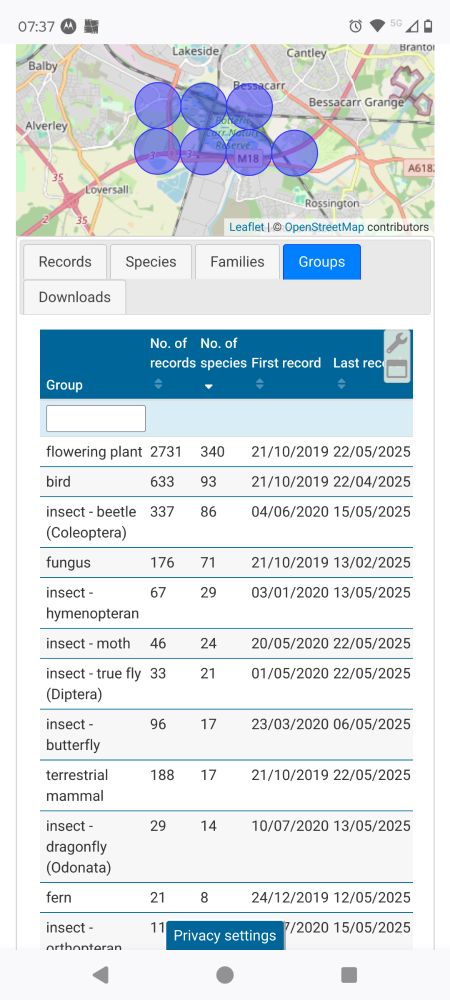Click terrestrial mammal records count 188
Viewport: 450px width, 1000px height.
(x=162, y=775)
